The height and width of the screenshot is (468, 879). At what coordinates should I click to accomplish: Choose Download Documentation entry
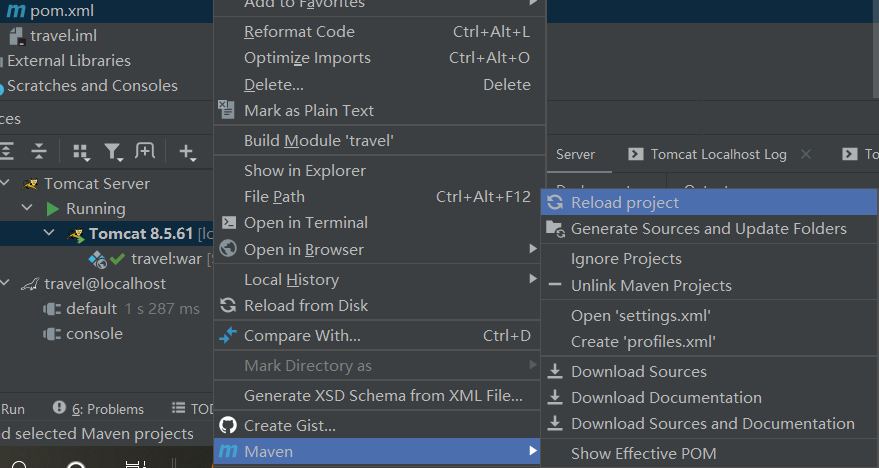click(709, 397)
